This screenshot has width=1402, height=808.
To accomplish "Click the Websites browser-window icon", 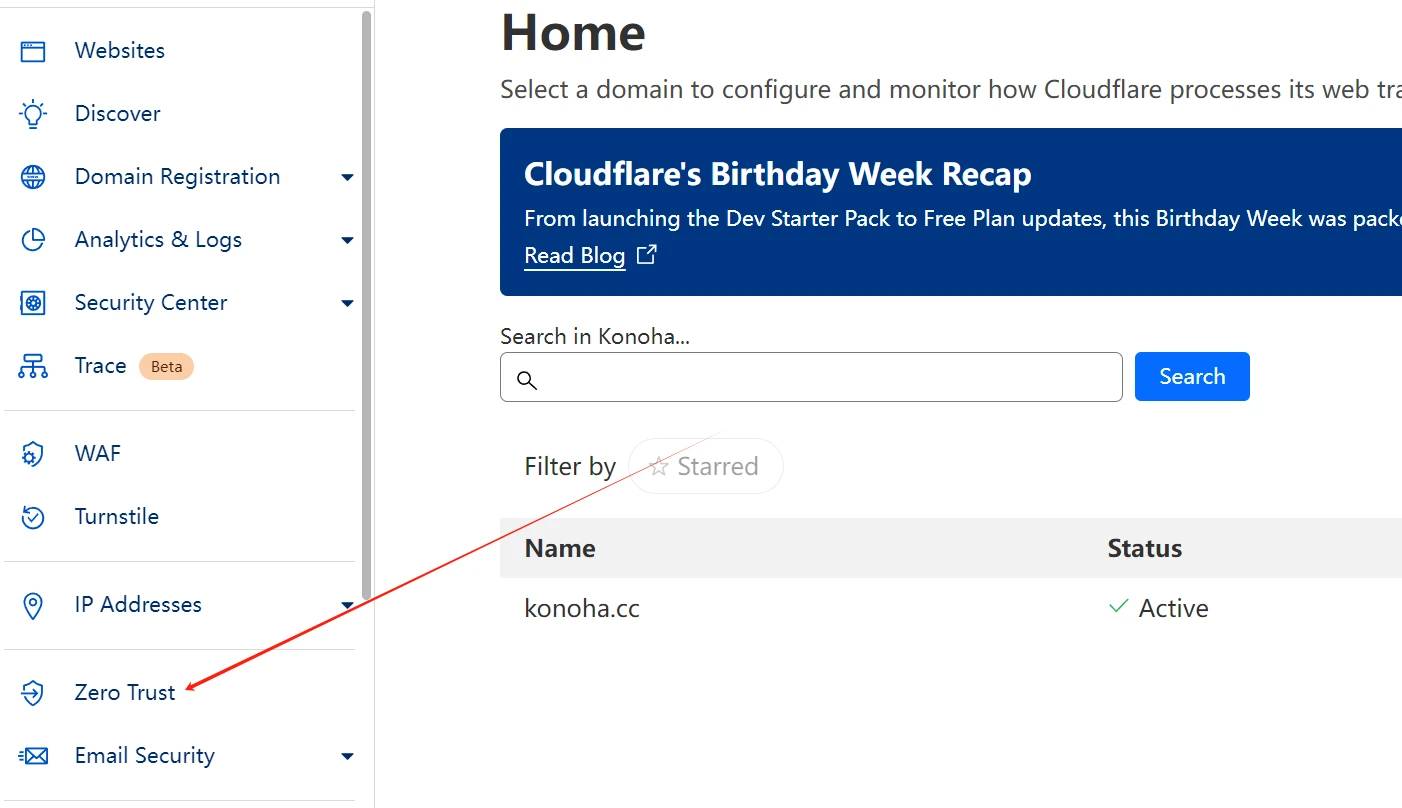I will pyautogui.click(x=33, y=51).
